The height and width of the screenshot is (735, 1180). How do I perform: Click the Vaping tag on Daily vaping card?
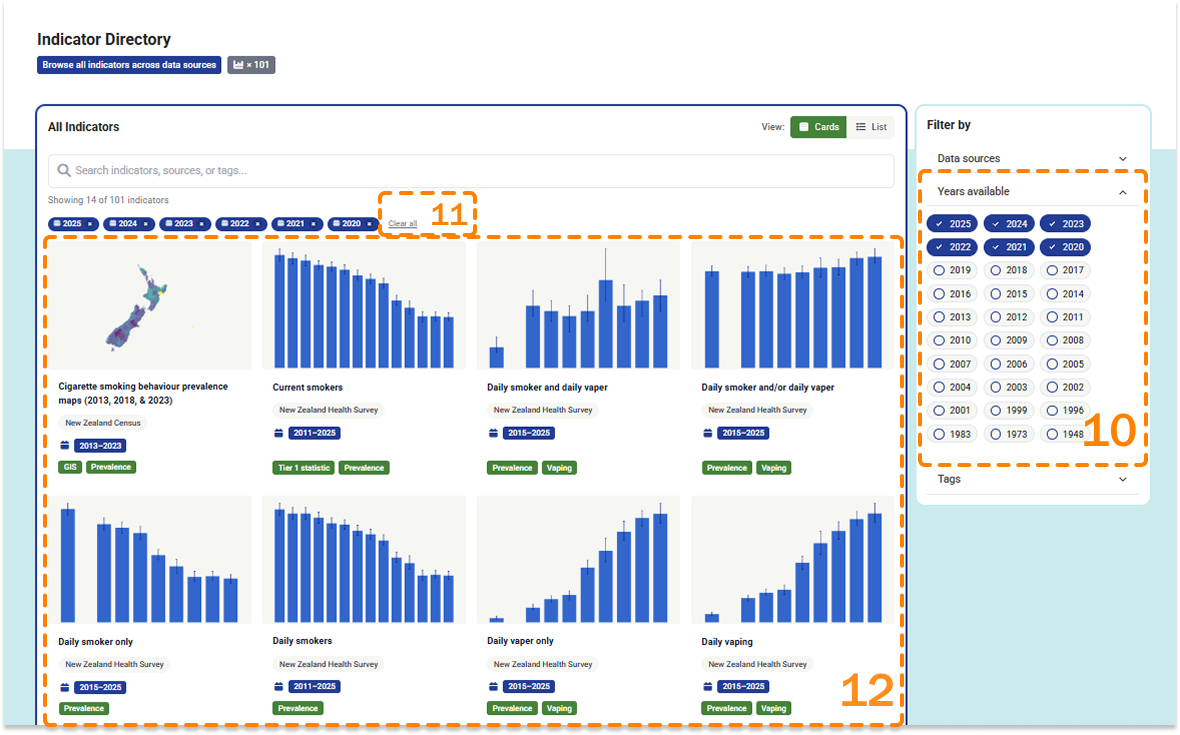[x=773, y=708]
